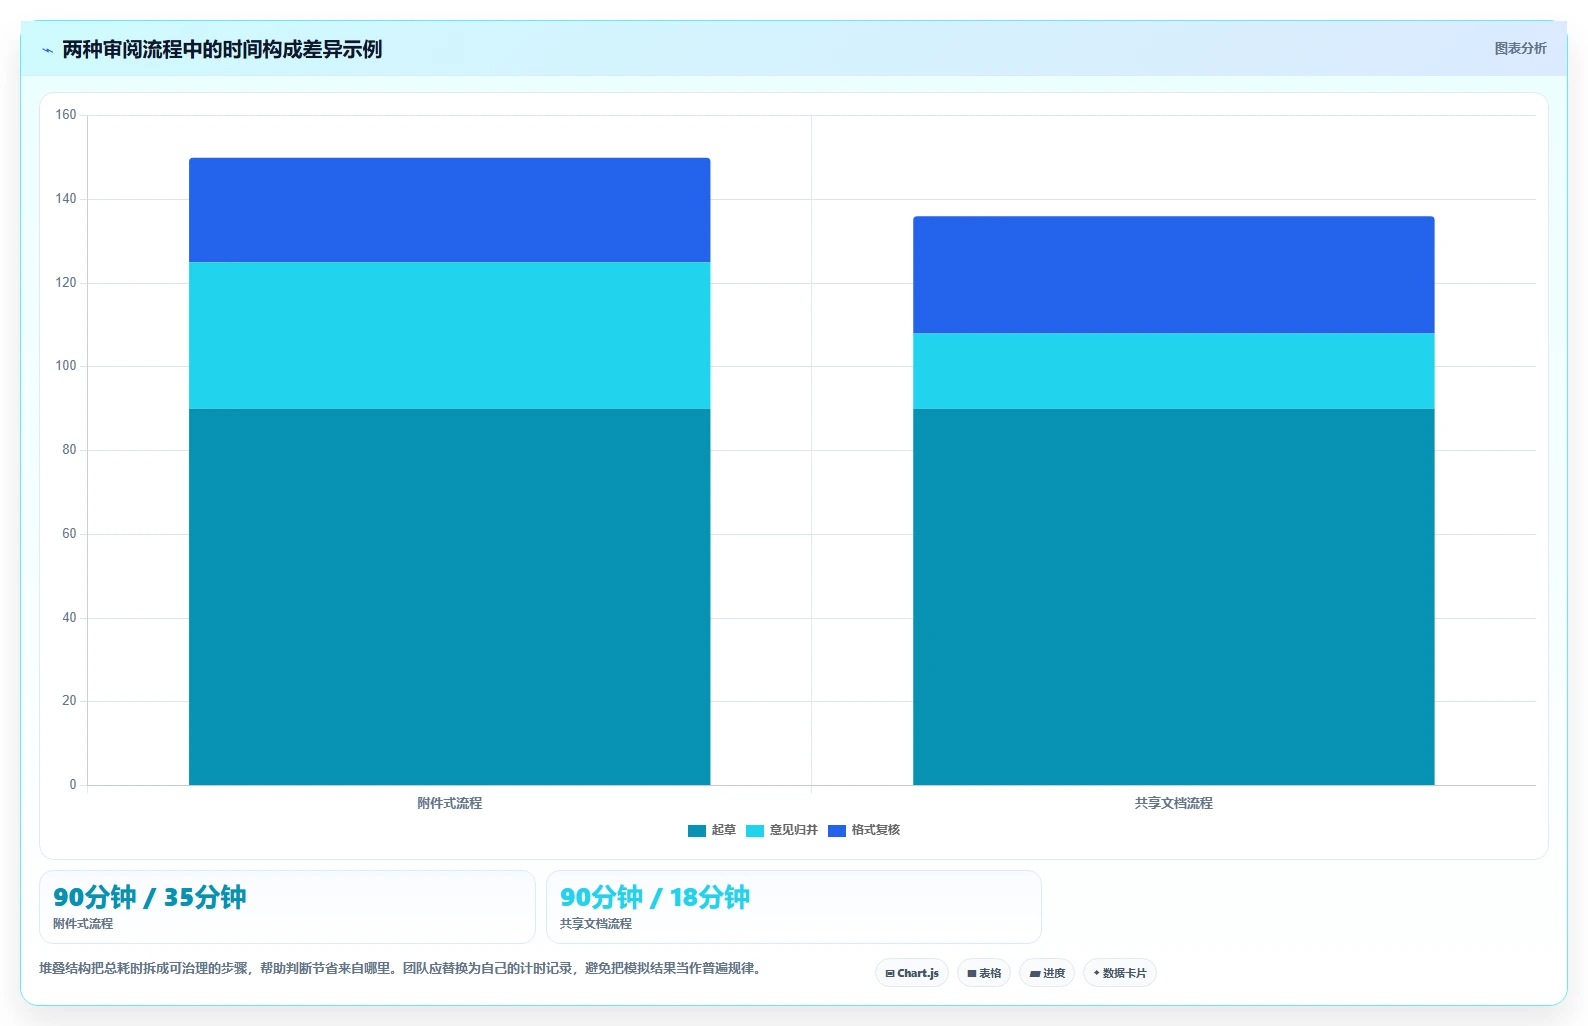Click the 90分钟 / 18分钟 stat value
Screen dimensions: 1588x1026
[655, 897]
